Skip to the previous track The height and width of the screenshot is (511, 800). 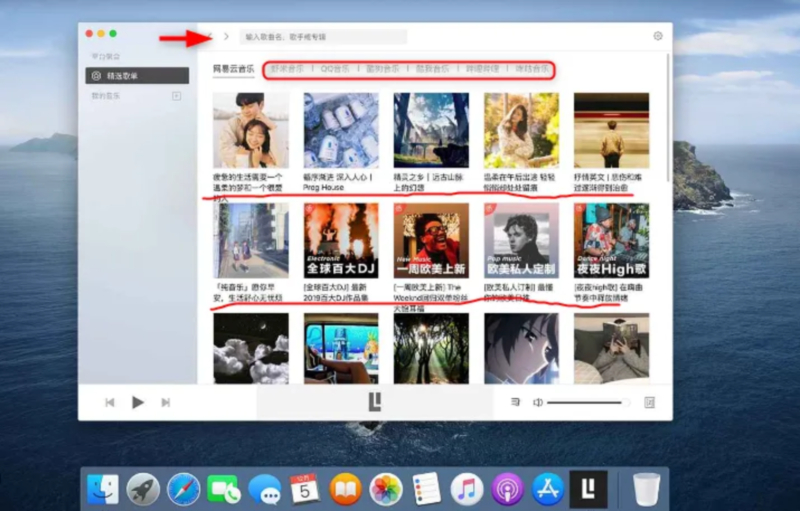tap(110, 402)
